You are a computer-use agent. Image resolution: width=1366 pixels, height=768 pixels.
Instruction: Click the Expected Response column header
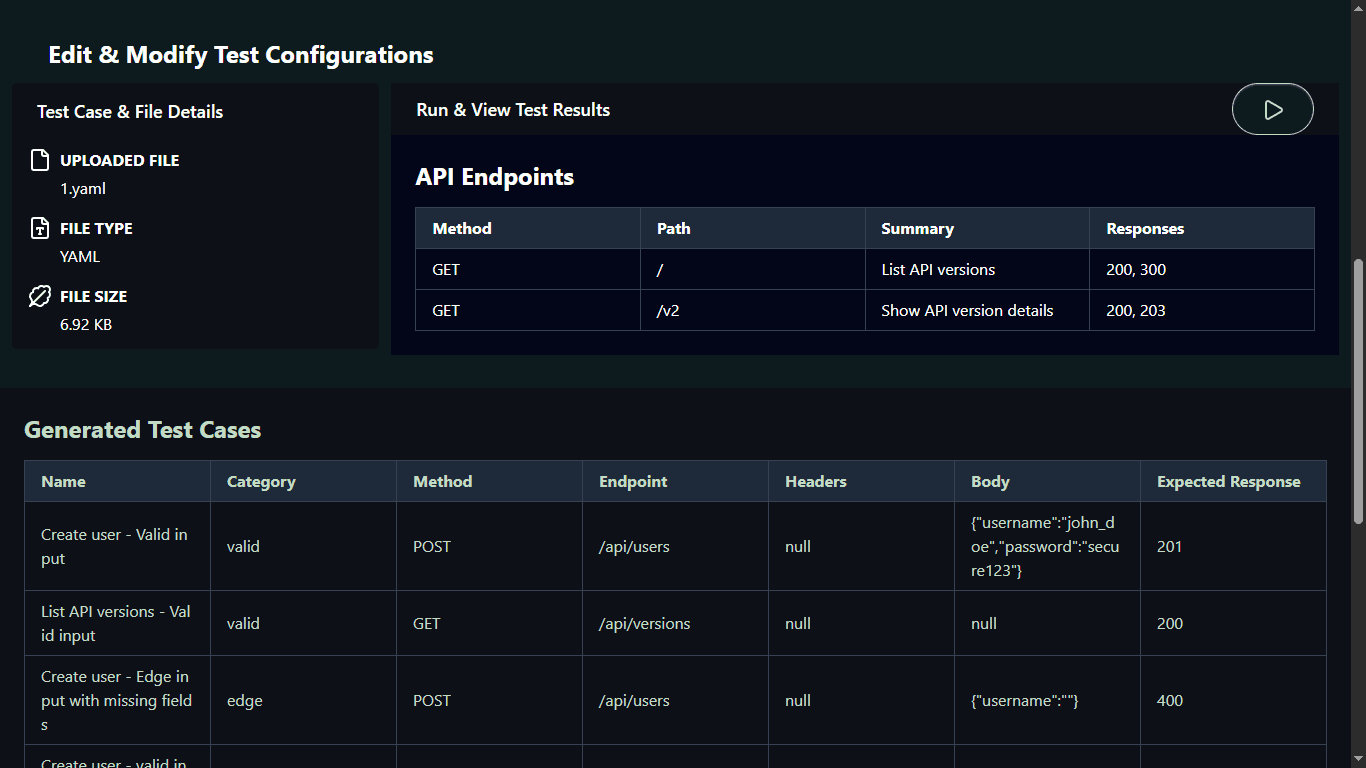tap(1233, 481)
